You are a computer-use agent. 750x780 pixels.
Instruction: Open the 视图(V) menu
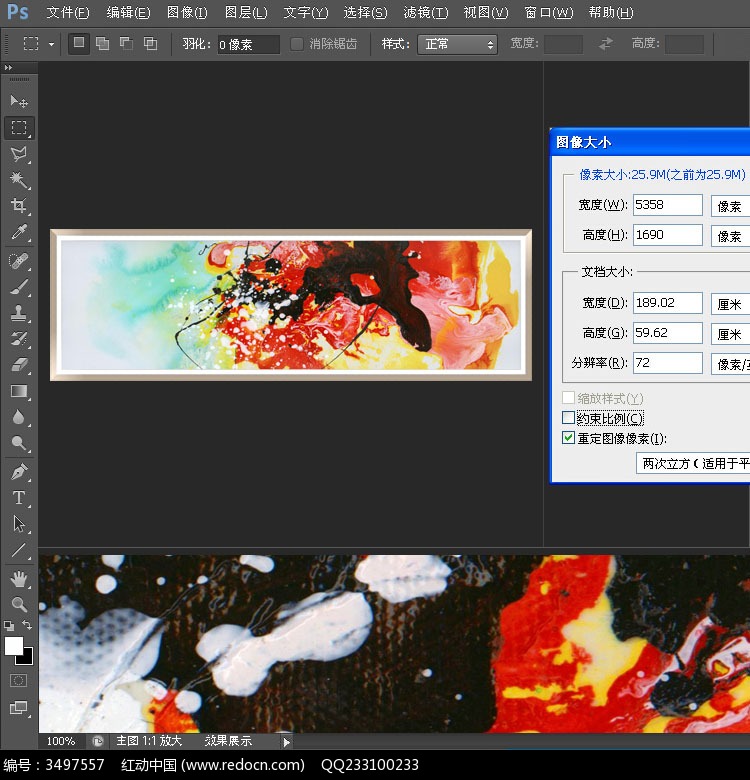485,12
